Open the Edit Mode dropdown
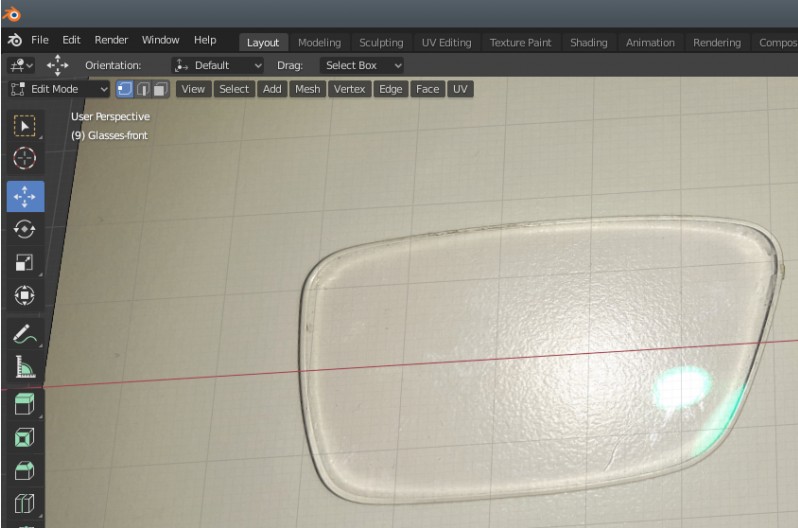The image size is (798, 528). point(59,89)
